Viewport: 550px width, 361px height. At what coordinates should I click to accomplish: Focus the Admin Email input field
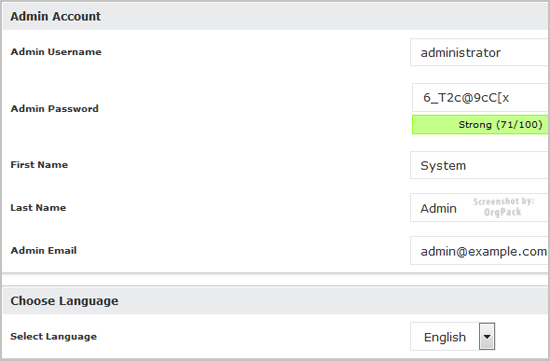(x=480, y=250)
